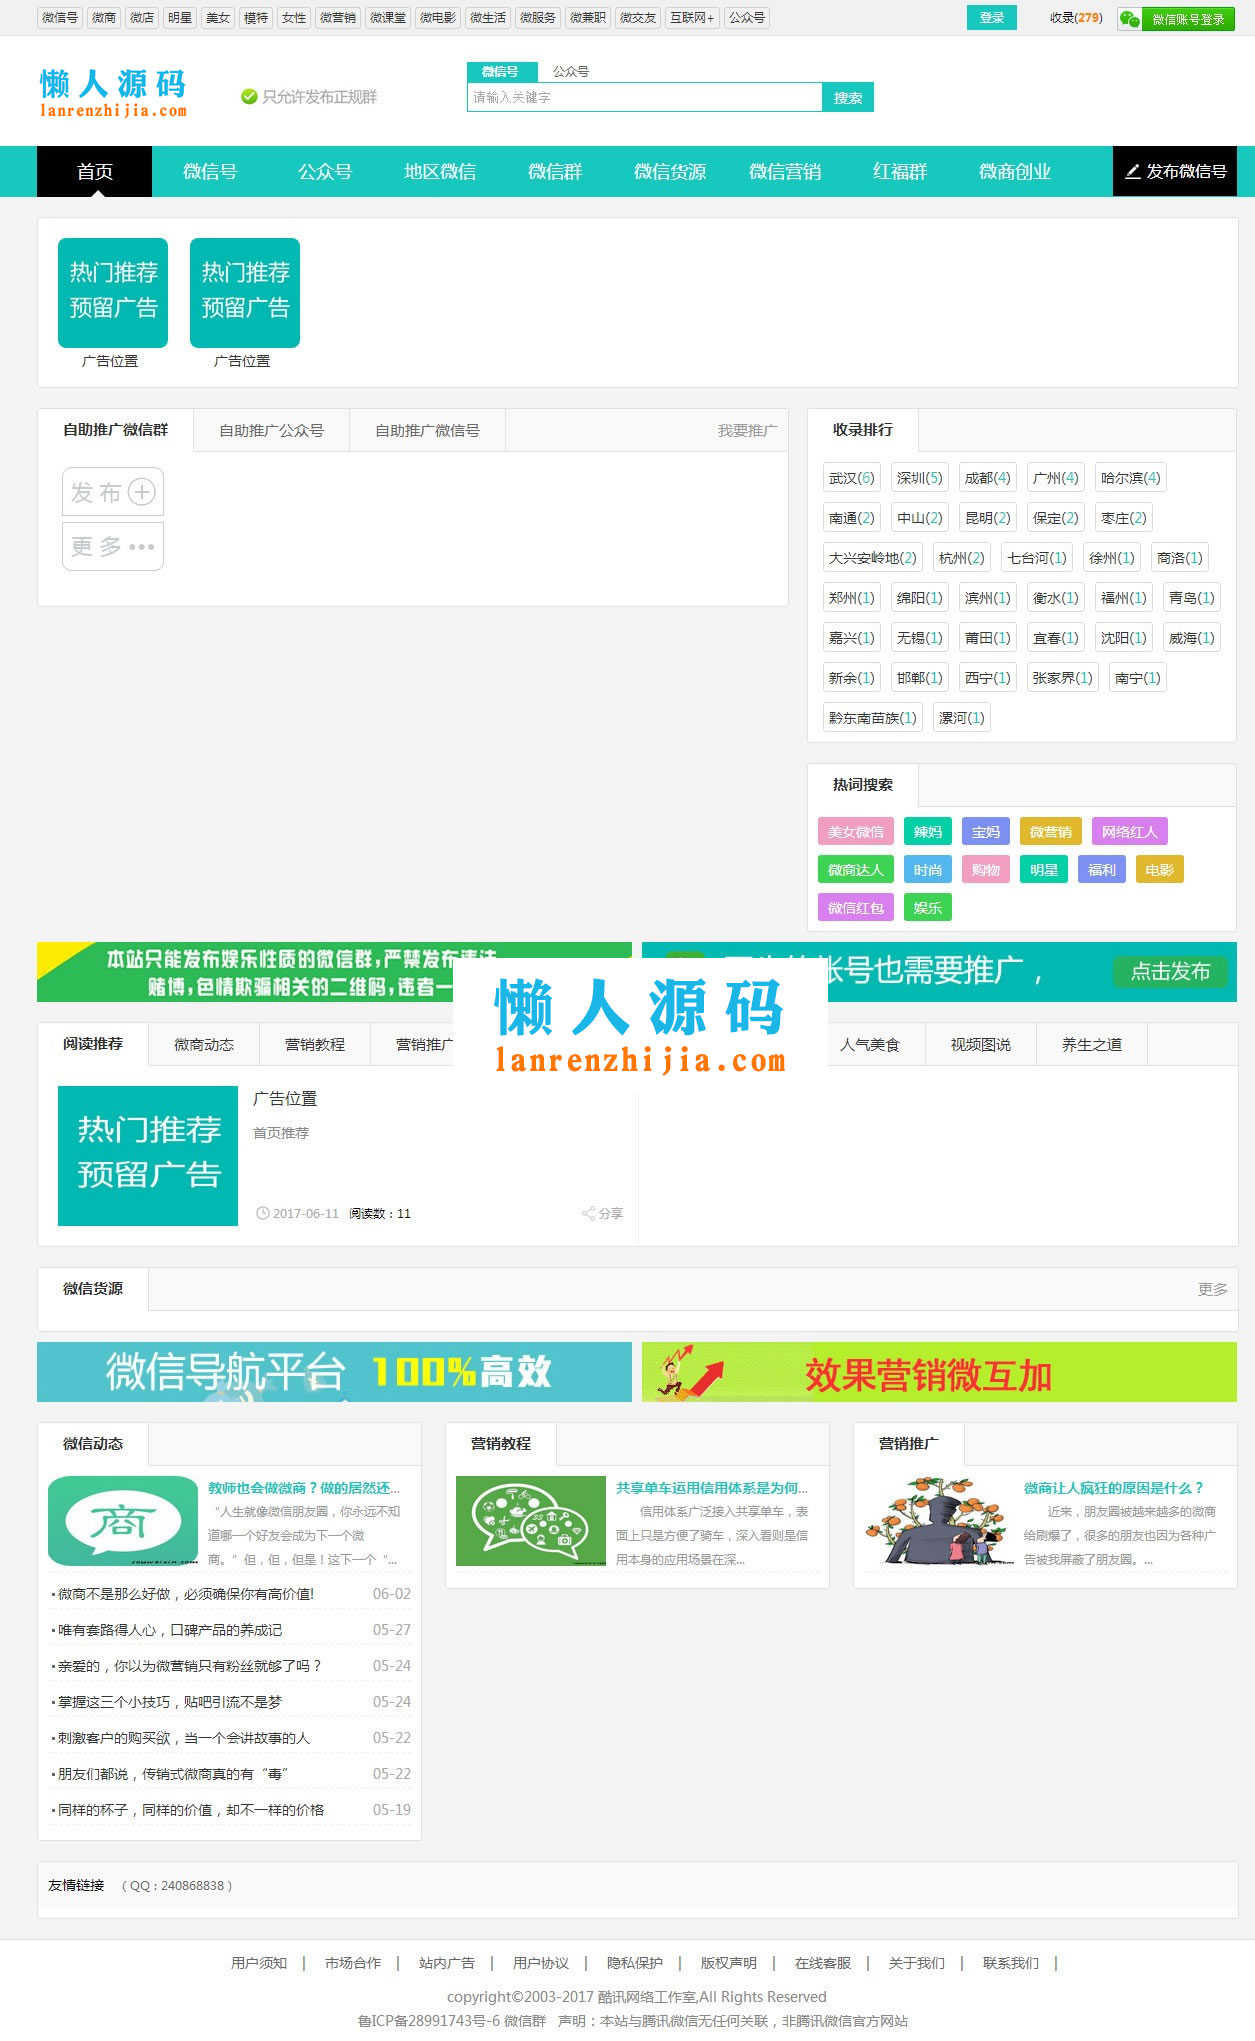Click the 懒人源码 header logo

coord(113,93)
